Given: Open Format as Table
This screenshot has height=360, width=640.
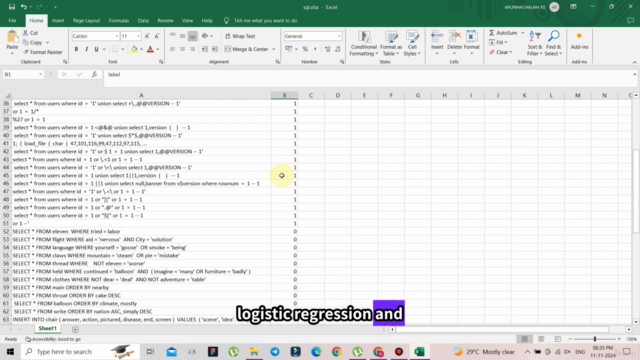Looking at the screenshot, I should click(391, 44).
